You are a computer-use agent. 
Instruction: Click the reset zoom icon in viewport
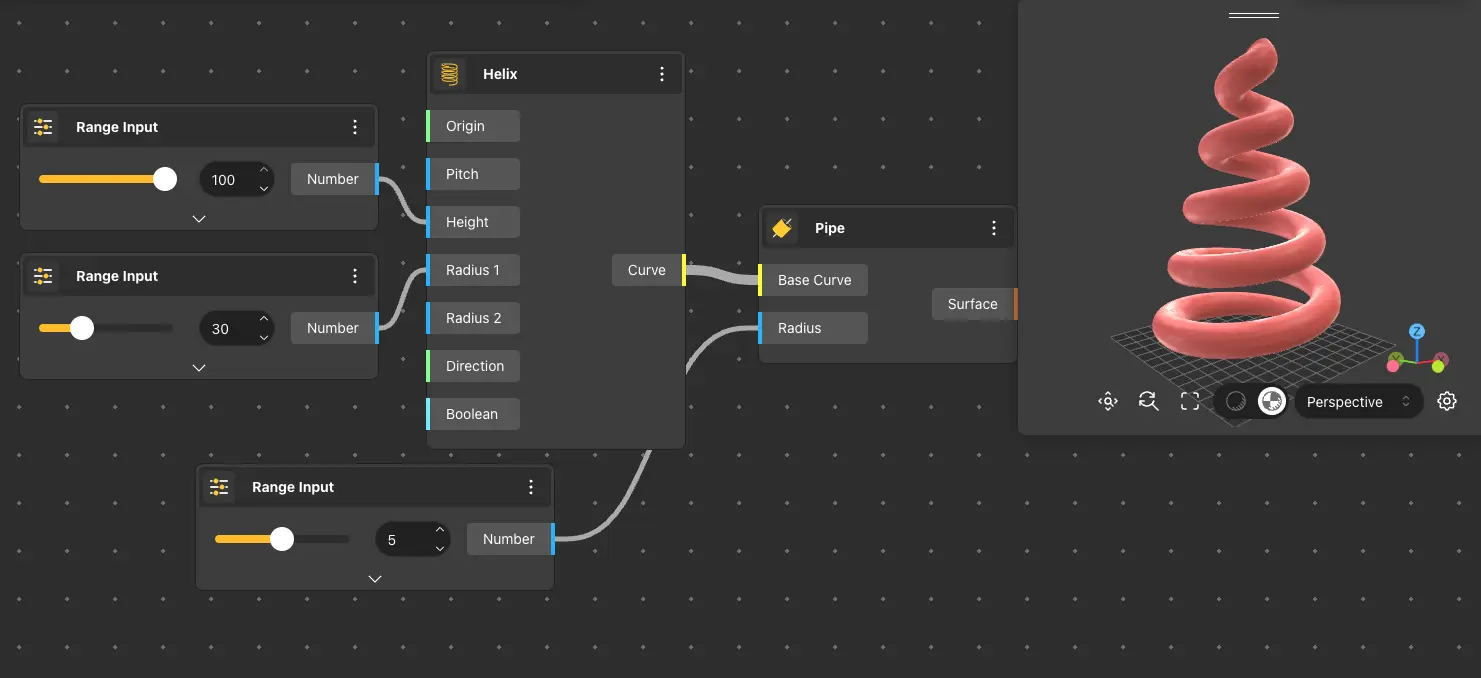click(1148, 402)
